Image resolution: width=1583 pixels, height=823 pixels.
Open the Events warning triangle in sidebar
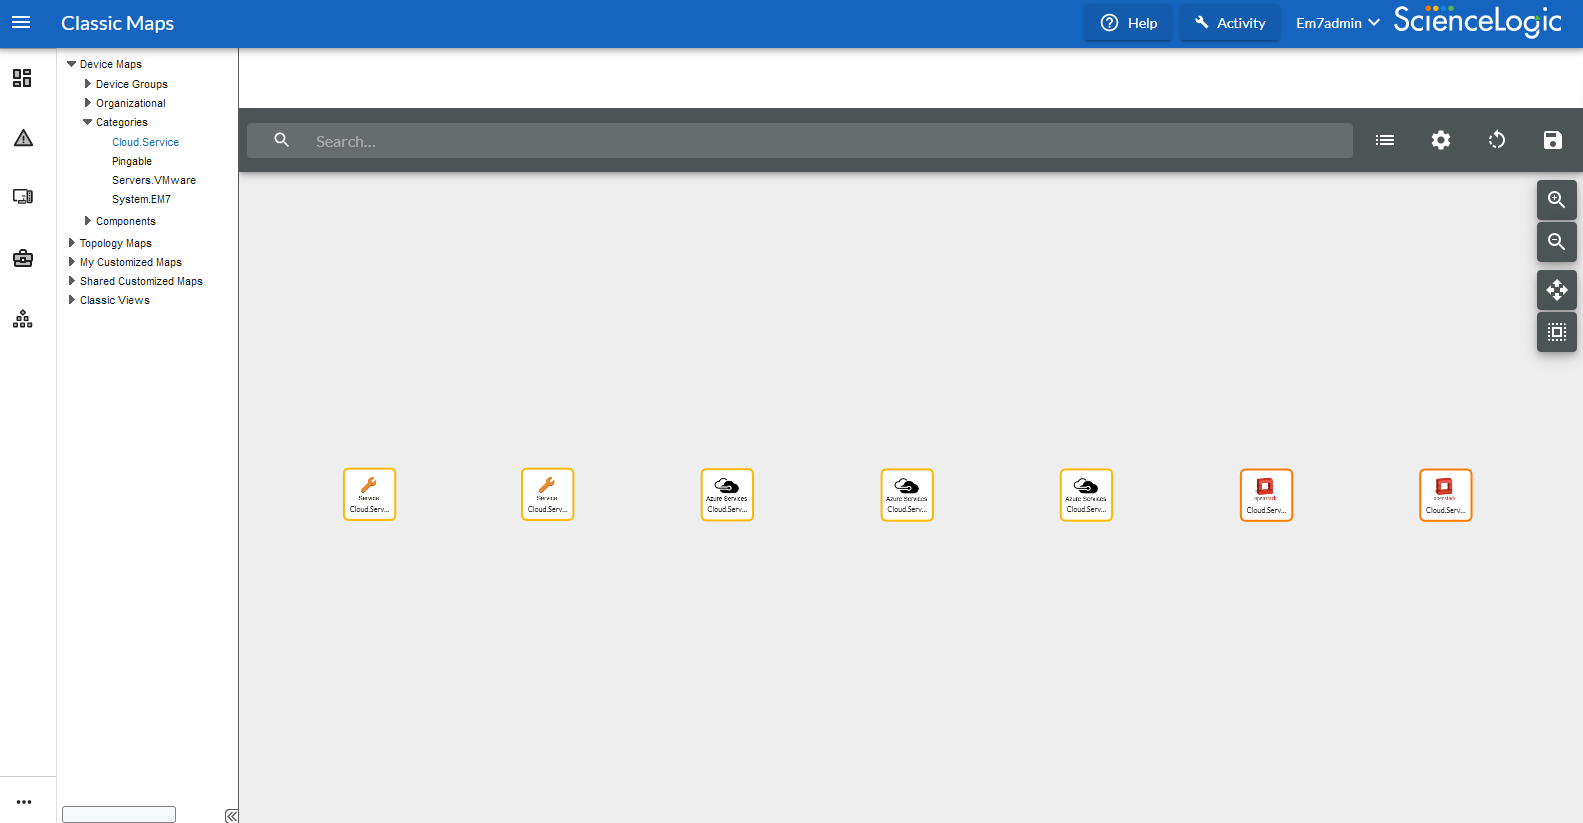coord(23,138)
